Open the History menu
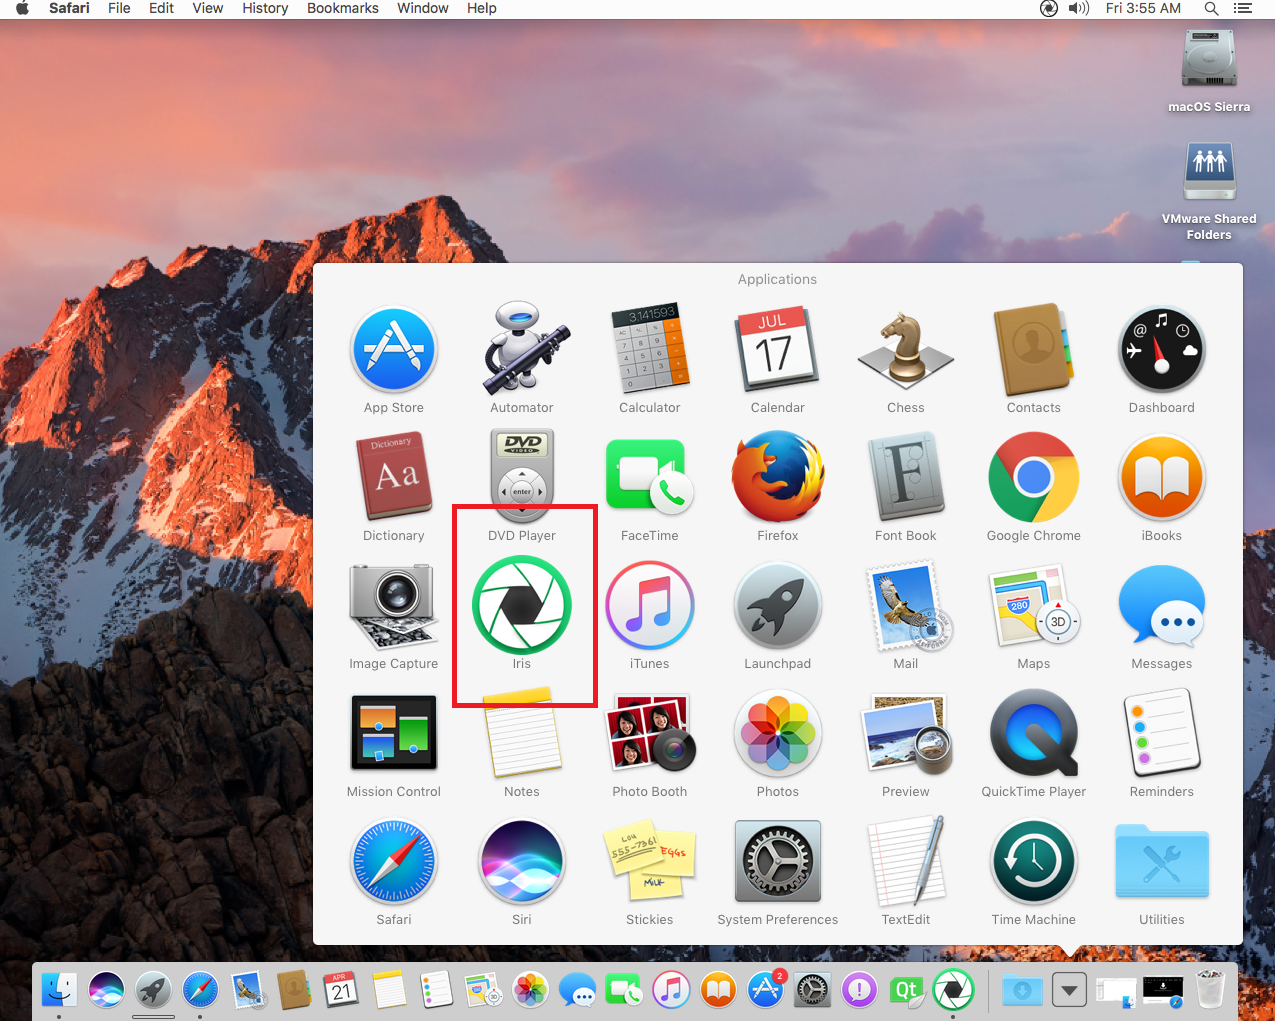The height and width of the screenshot is (1021, 1275). tap(265, 8)
